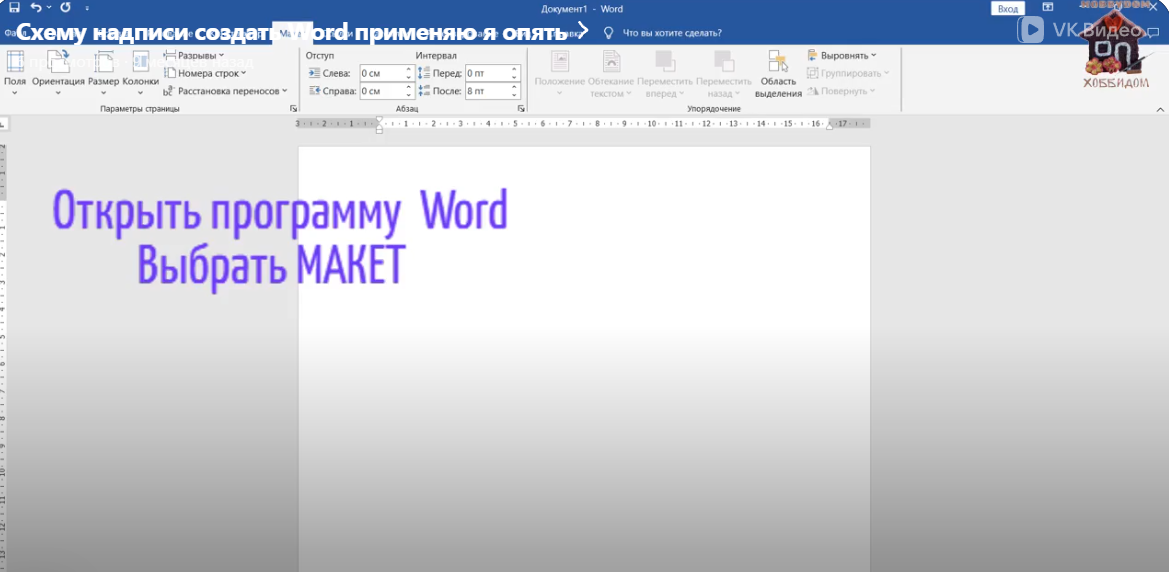Click the lightbulb Tell Me icon
The width and height of the screenshot is (1169, 572).
[x=608, y=33]
